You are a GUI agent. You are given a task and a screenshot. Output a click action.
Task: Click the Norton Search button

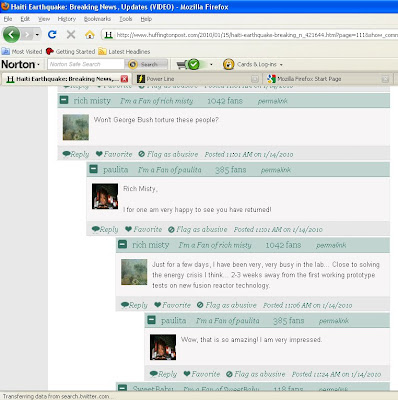tap(148, 64)
